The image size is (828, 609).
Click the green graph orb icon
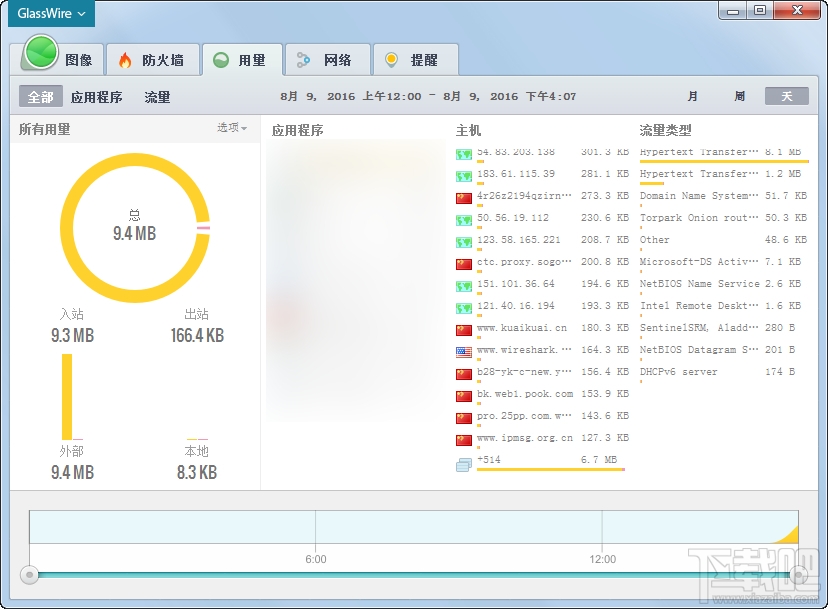click(41, 52)
